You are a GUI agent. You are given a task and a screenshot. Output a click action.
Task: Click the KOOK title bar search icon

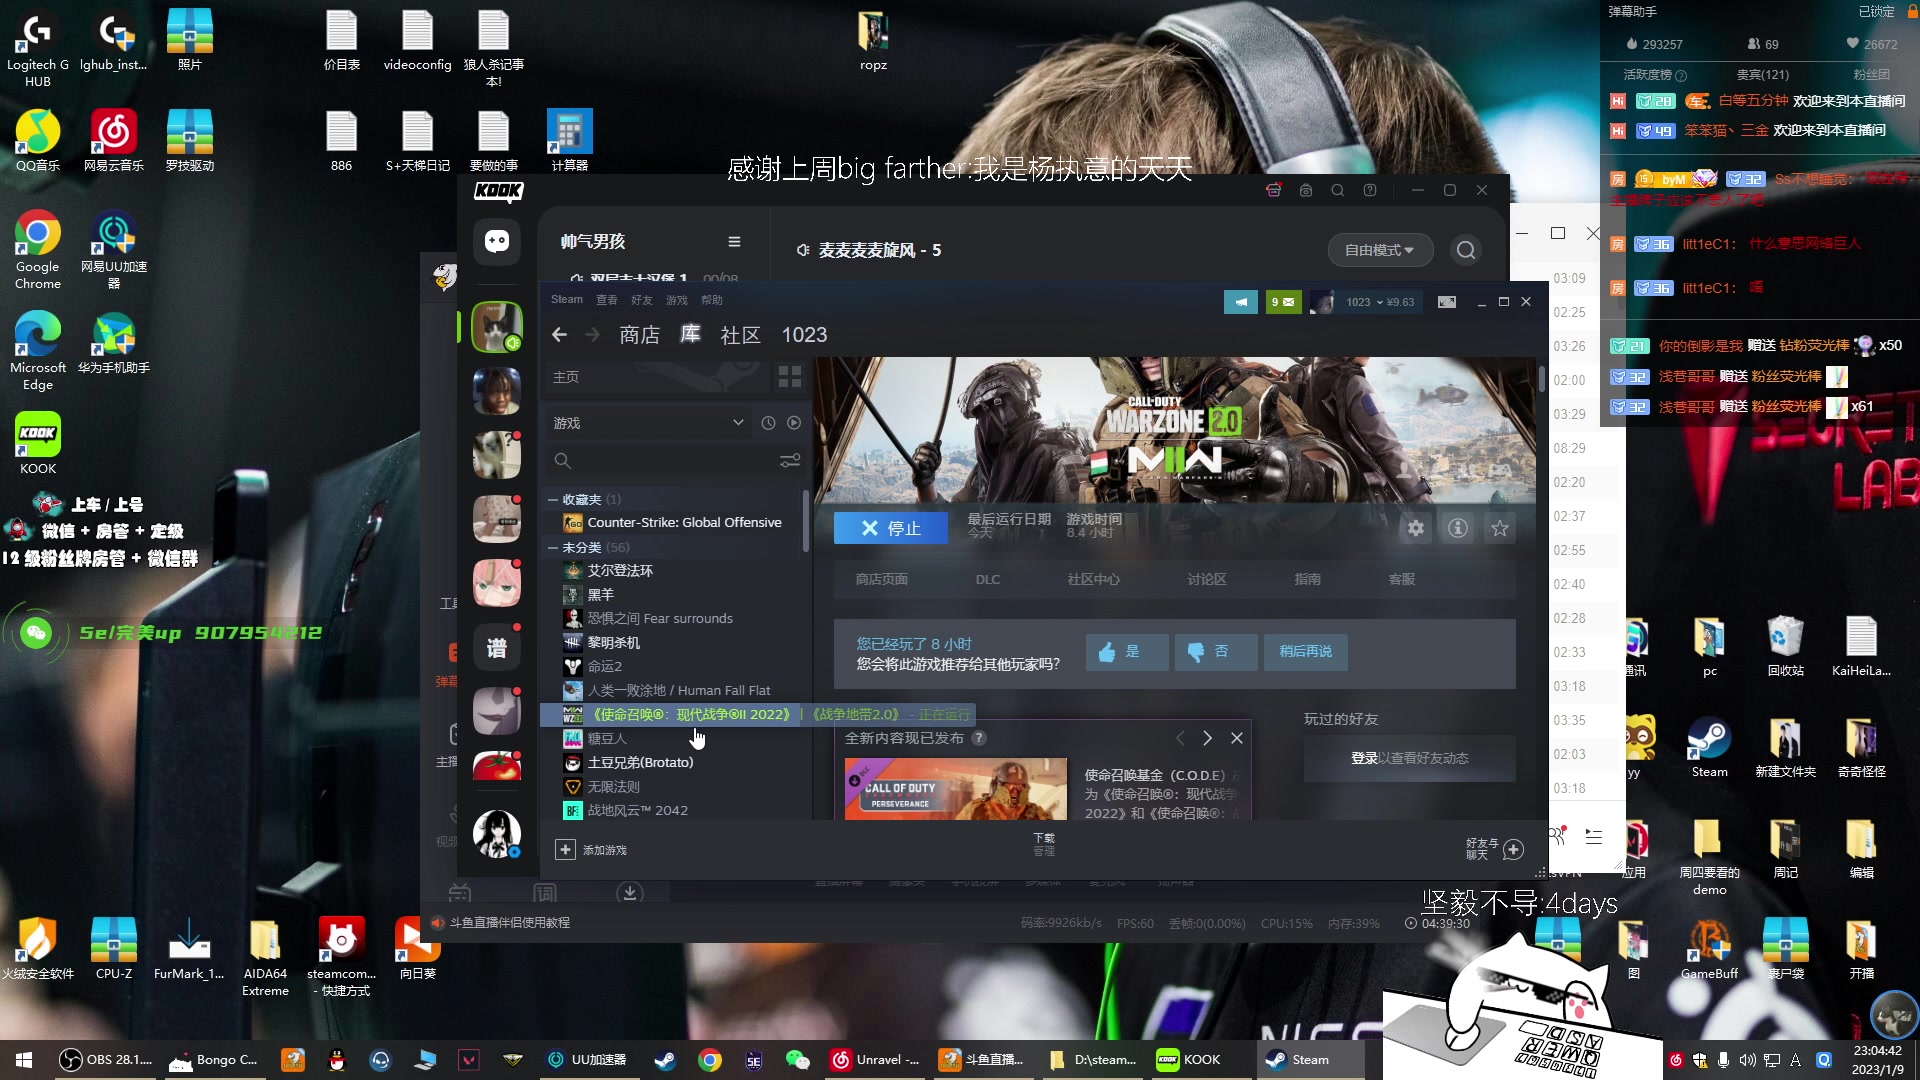1338,190
